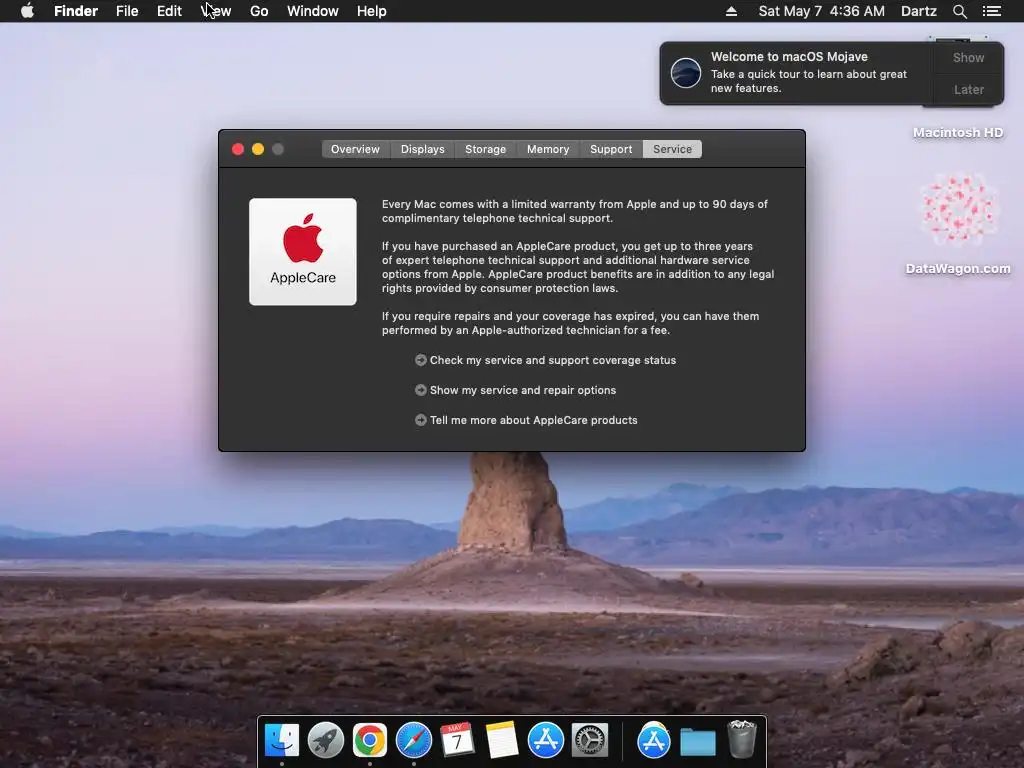The width and height of the screenshot is (1024, 768).
Task: Open Spotlight search magnifier icon
Action: pyautogui.click(x=959, y=11)
